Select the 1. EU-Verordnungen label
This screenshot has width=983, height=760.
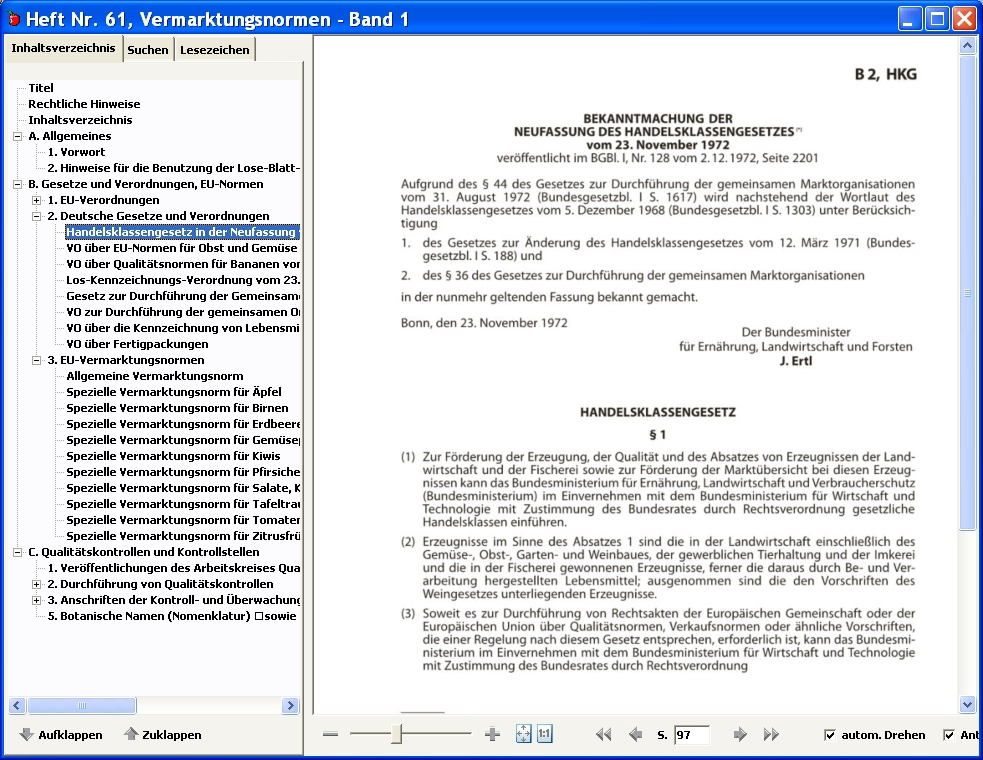click(103, 200)
